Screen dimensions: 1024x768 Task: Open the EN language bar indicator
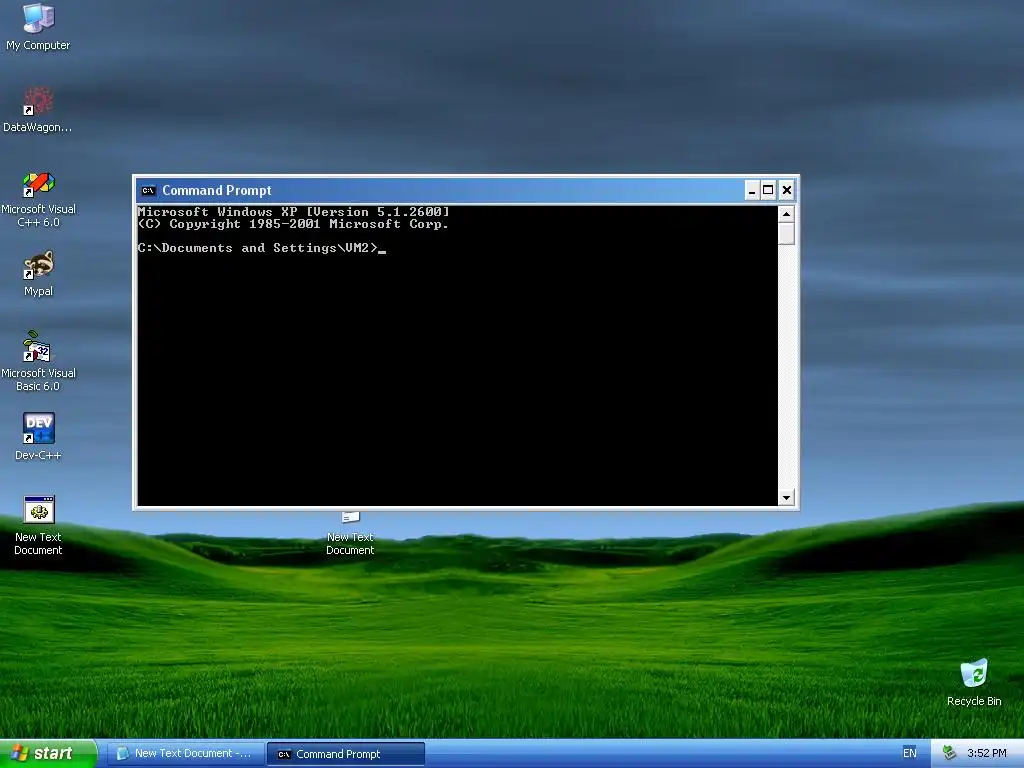tap(910, 753)
